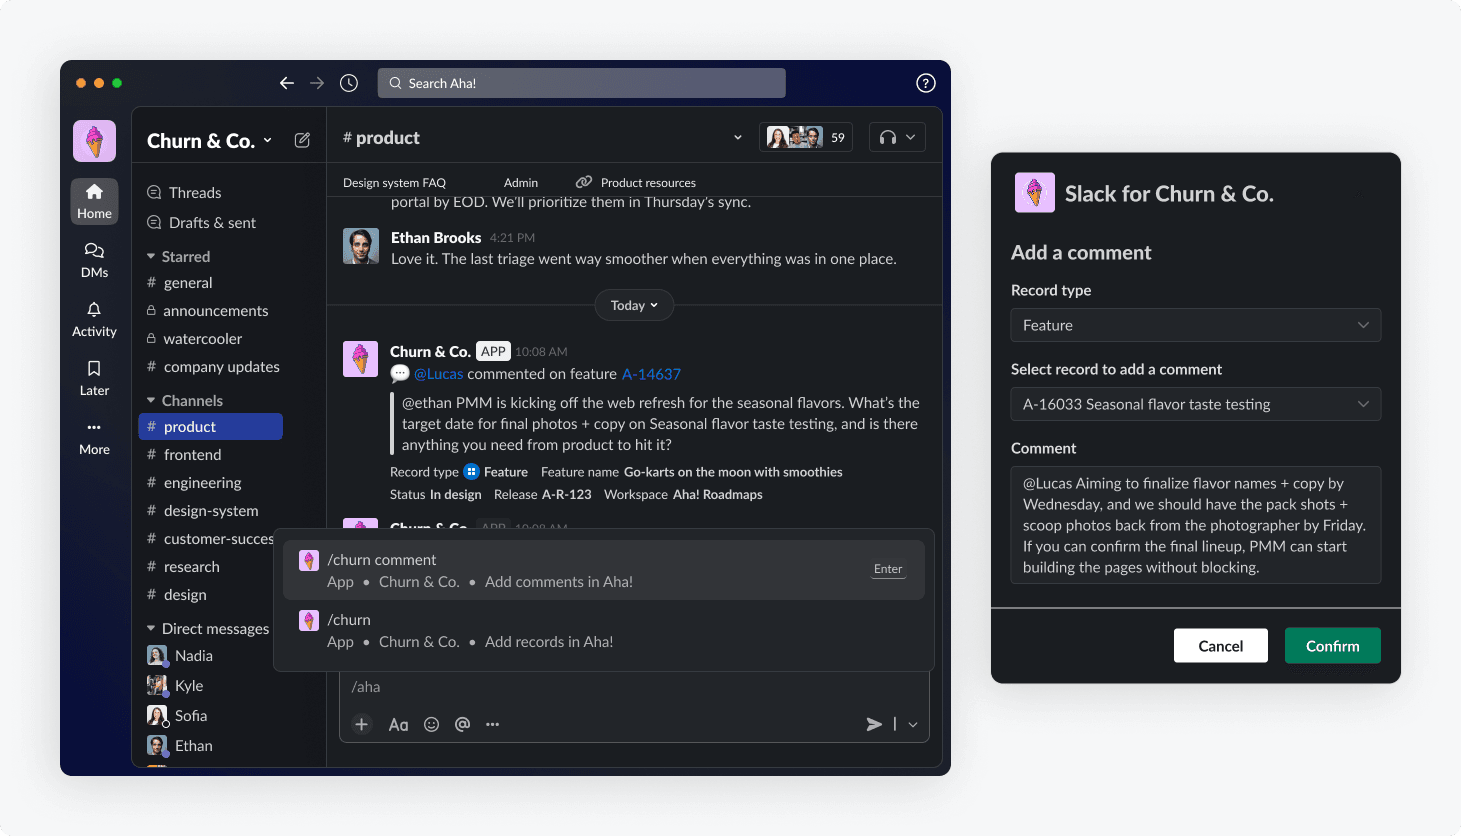Click the @Lucas mention link
Screen dimensions: 1461x836
coord(438,374)
